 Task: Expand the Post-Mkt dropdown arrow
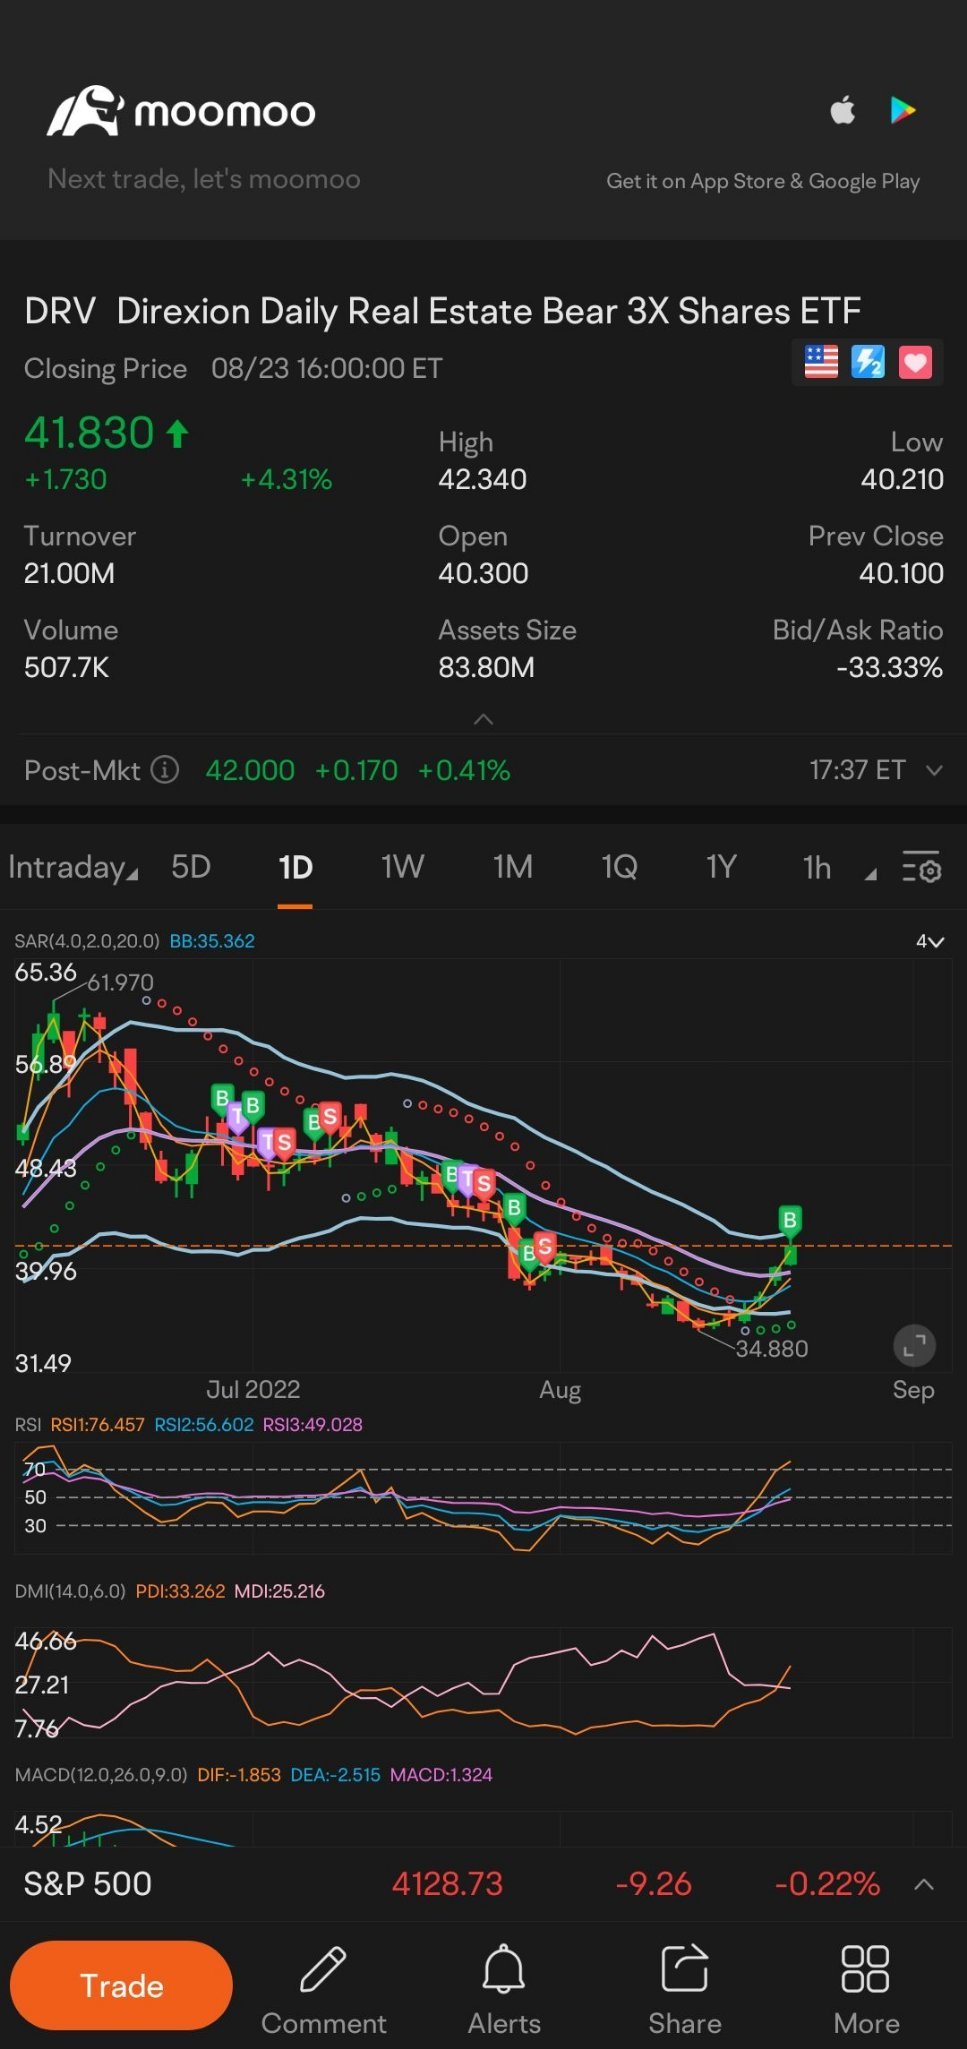pos(934,770)
